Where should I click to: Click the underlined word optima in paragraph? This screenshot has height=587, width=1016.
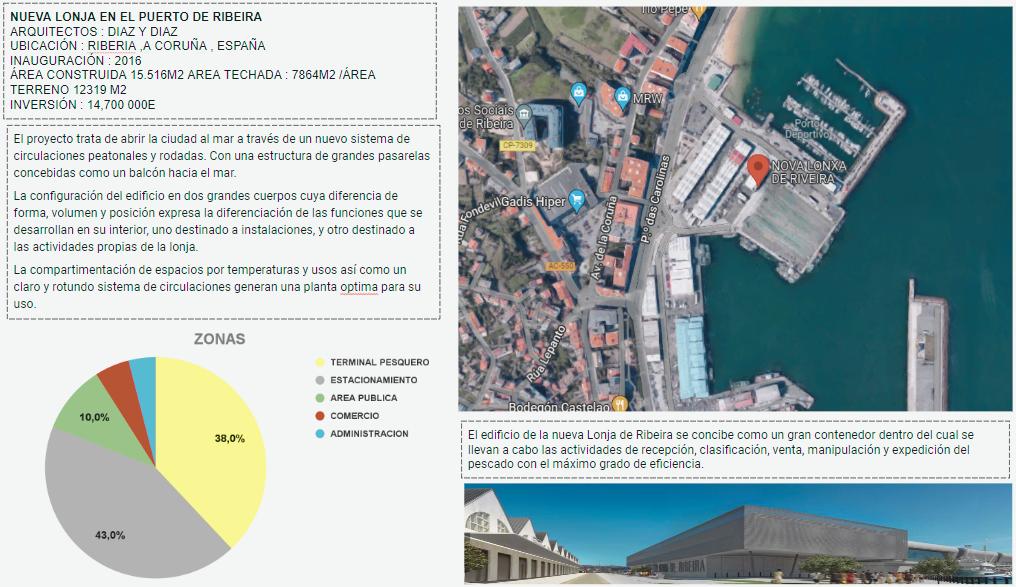click(359, 287)
